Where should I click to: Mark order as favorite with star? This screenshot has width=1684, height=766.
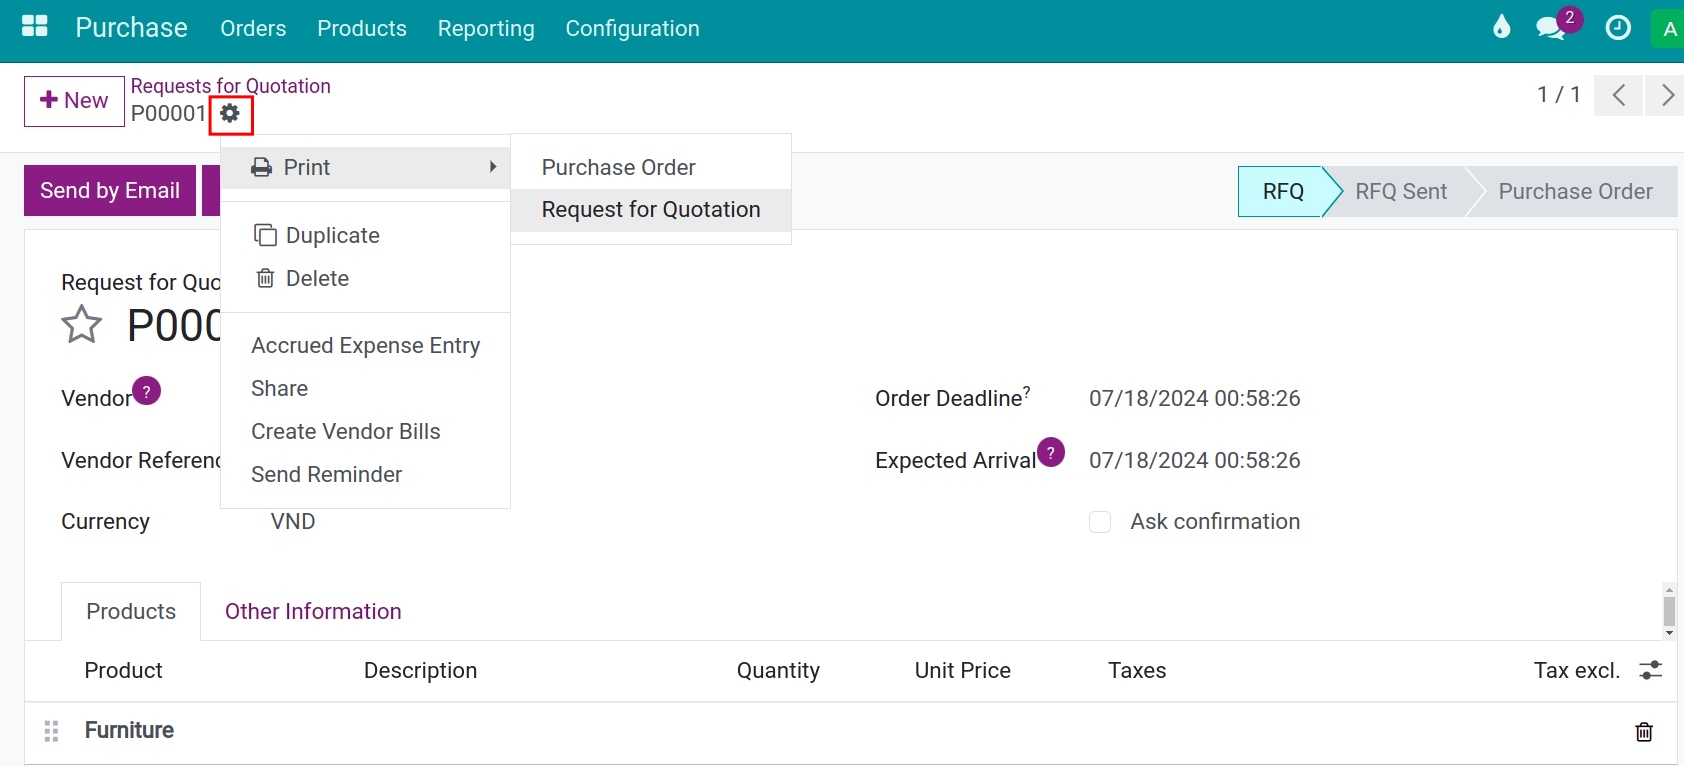81,325
